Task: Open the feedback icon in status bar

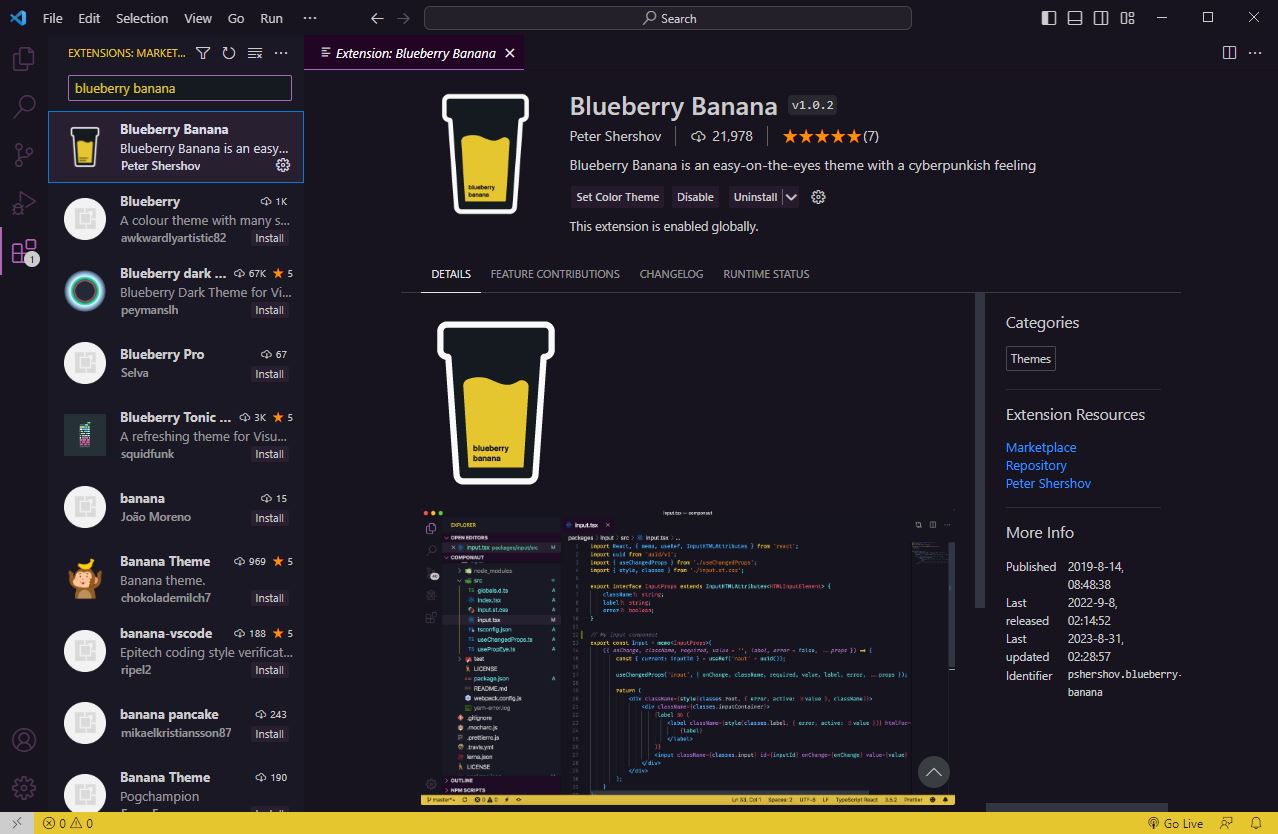Action: click(1227, 823)
